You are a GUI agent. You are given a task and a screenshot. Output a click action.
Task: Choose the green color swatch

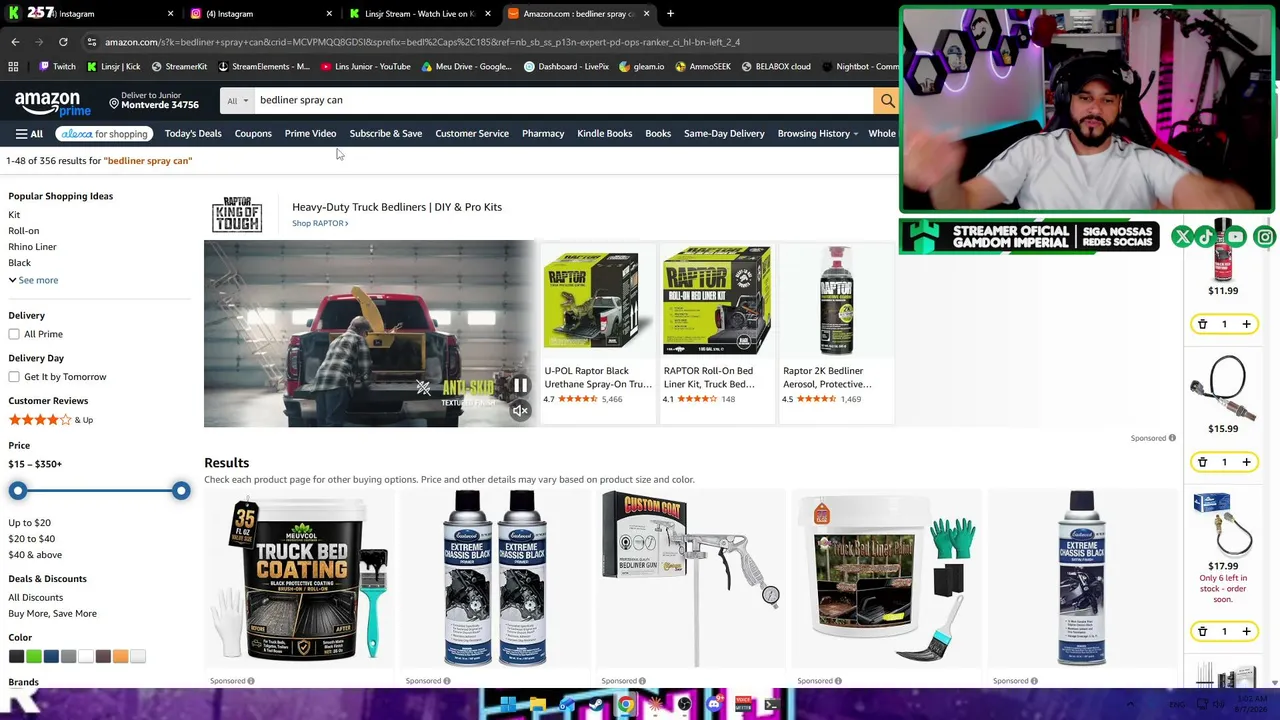tap(34, 657)
